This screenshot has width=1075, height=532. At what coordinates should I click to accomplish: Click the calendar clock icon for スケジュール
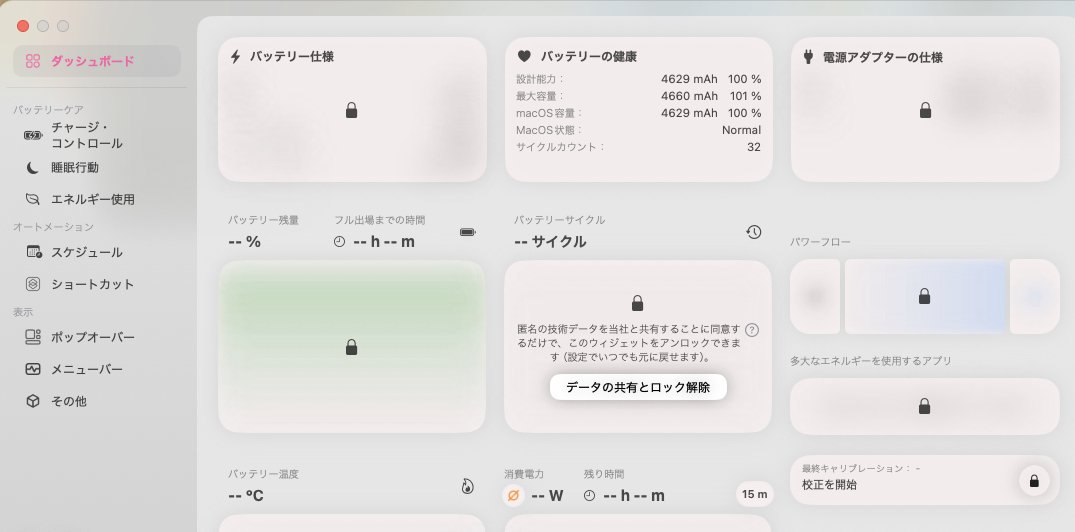pyautogui.click(x=34, y=252)
